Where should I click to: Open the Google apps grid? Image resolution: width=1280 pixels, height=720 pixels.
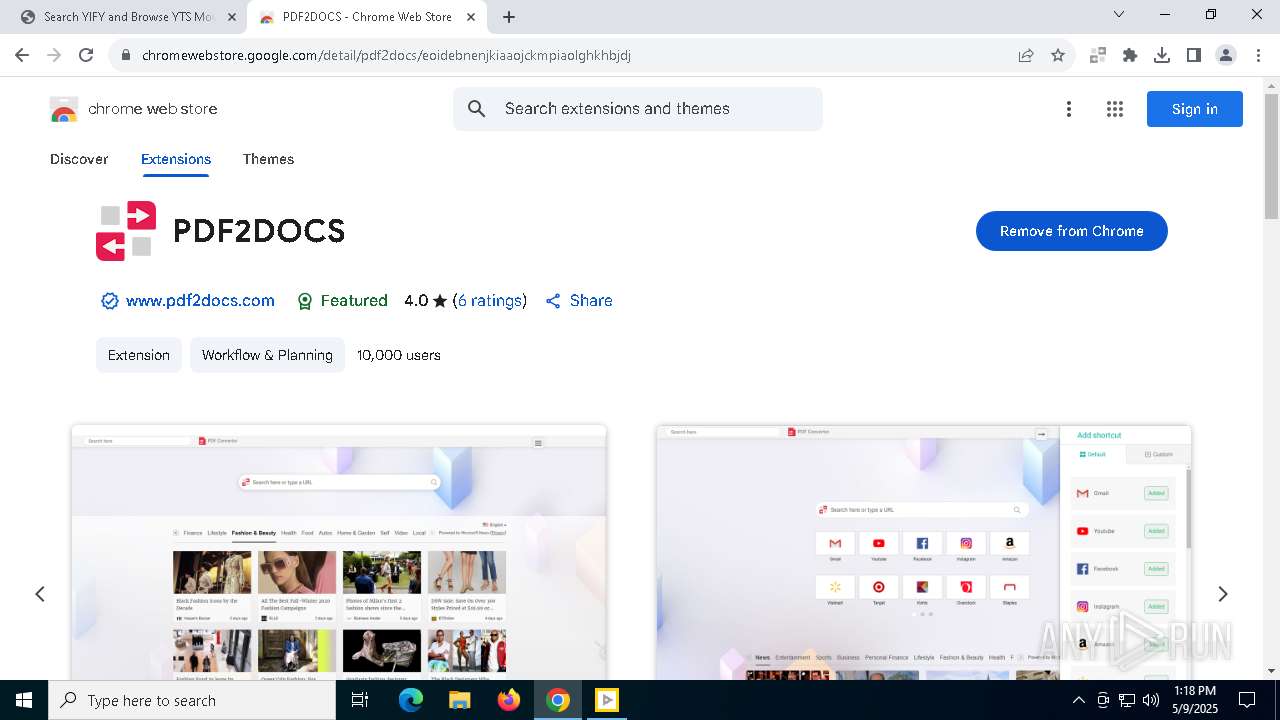[1115, 109]
